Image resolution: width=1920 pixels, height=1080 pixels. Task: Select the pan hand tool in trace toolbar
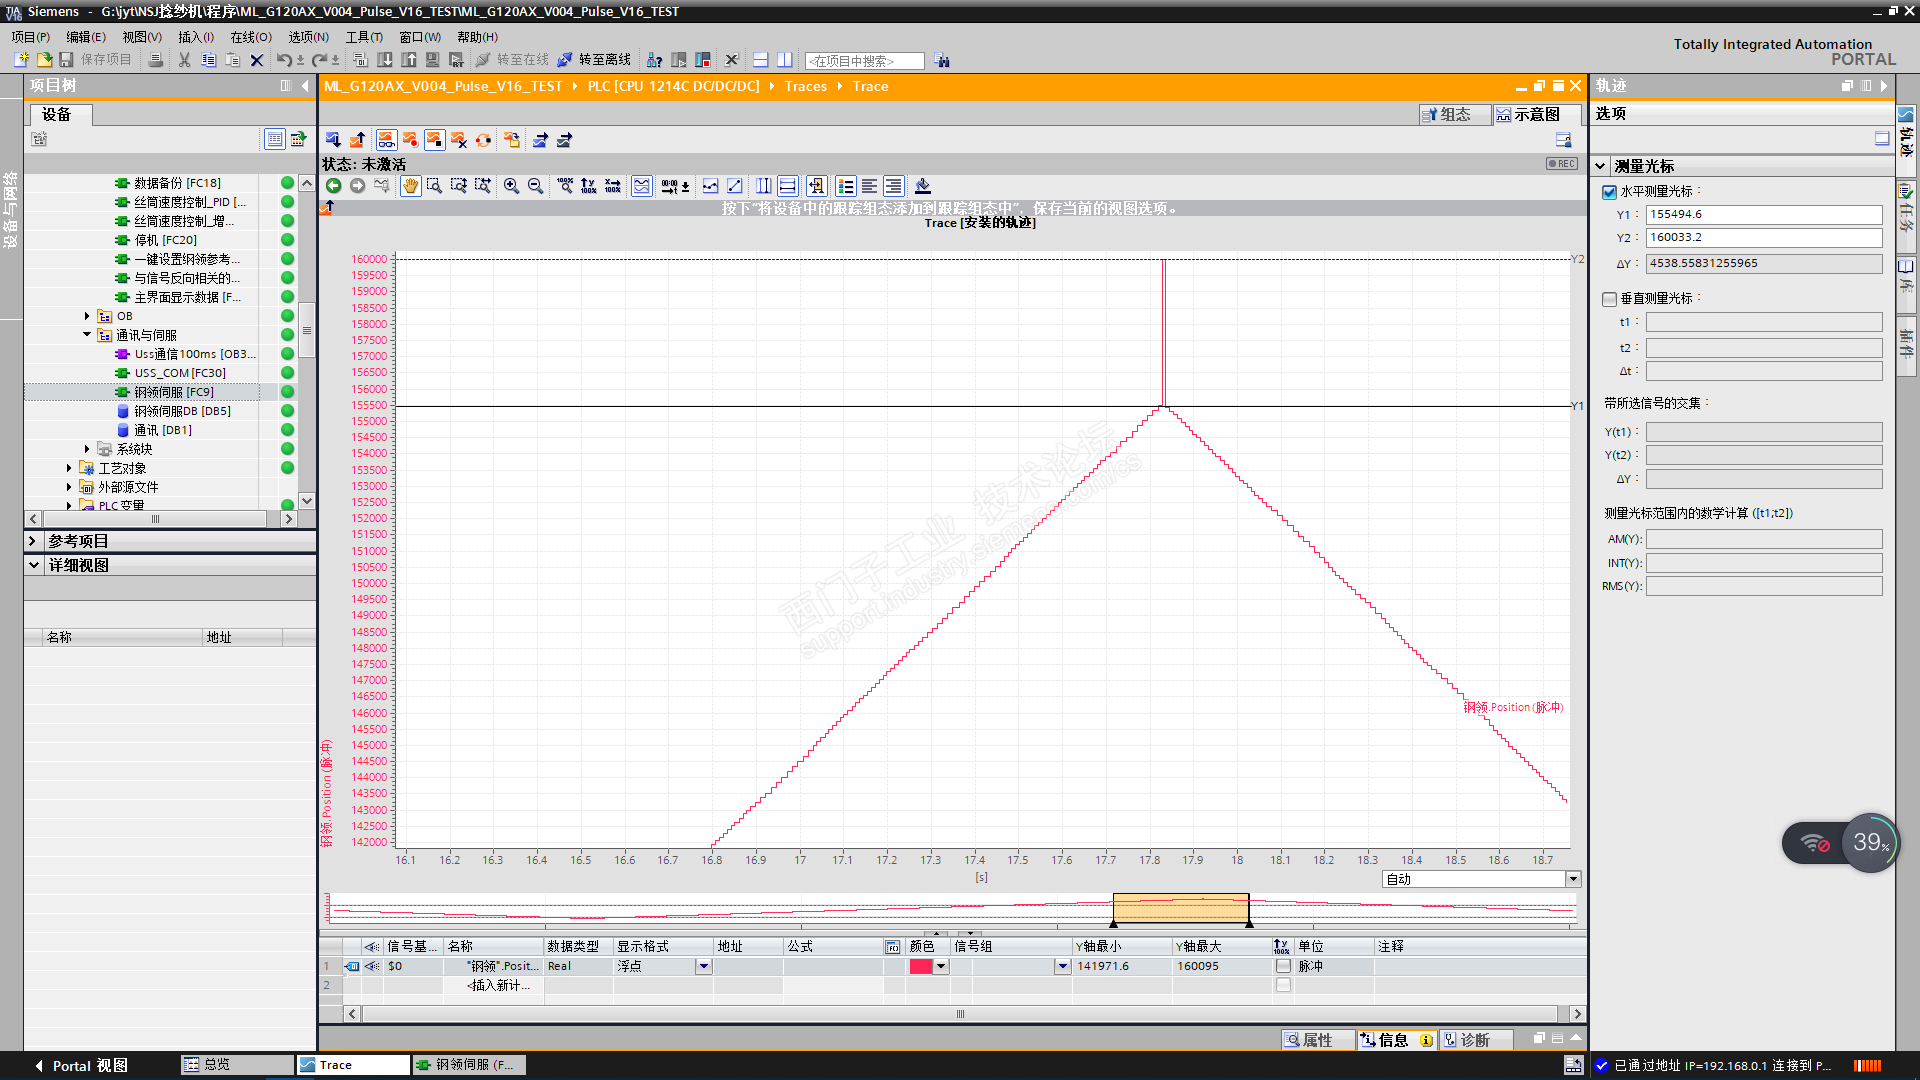410,186
